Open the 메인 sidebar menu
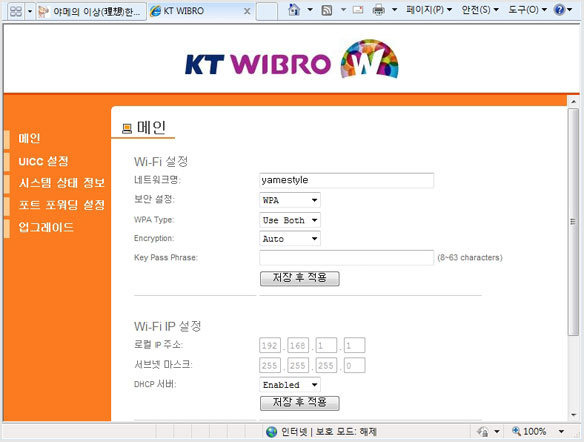The height and width of the screenshot is (442, 584). (29, 138)
